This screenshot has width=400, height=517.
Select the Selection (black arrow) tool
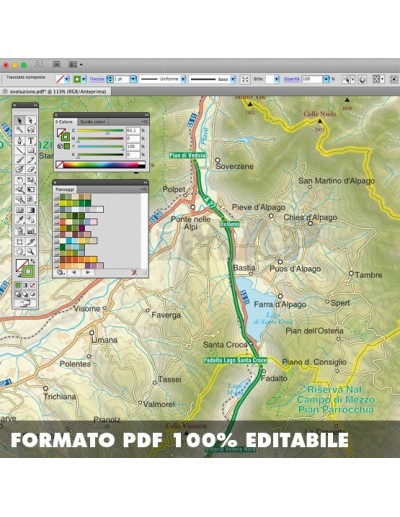click(20, 120)
